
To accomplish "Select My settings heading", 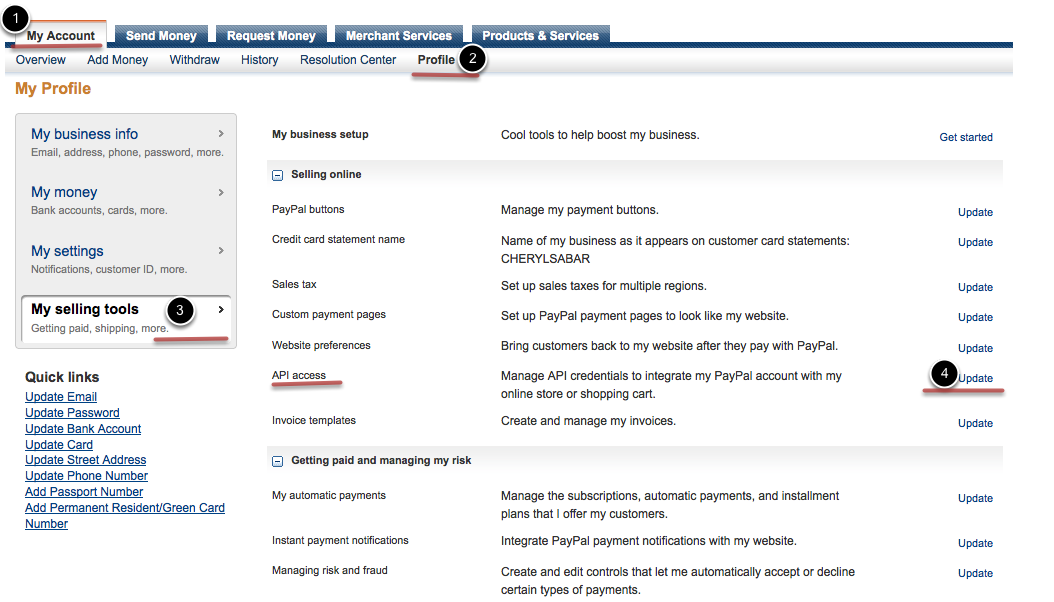I will click(67, 251).
